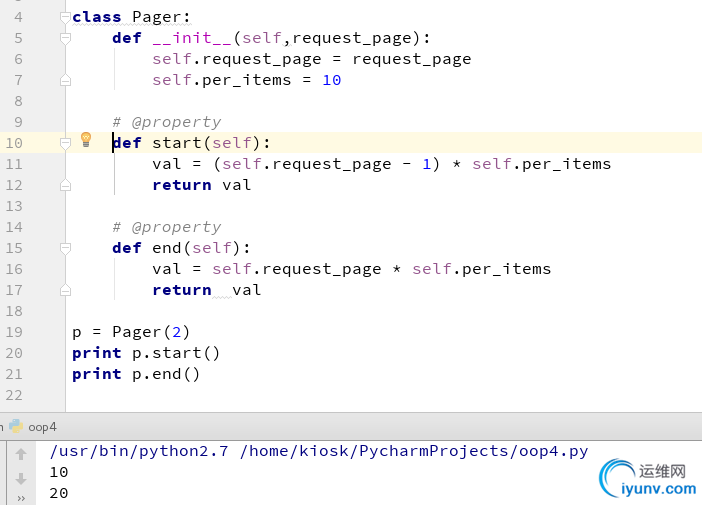Click the down arrow in run console
The width and height of the screenshot is (702, 505).
pyautogui.click(x=21, y=479)
